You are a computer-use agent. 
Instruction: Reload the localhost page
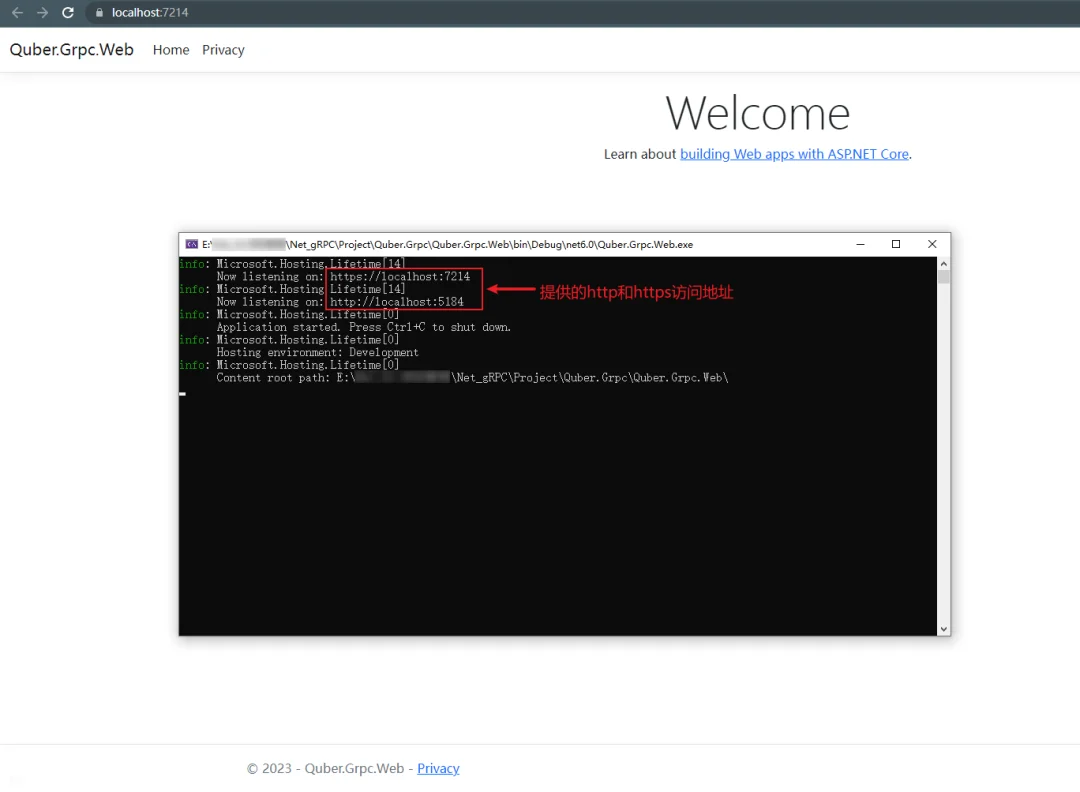pyautogui.click(x=68, y=12)
